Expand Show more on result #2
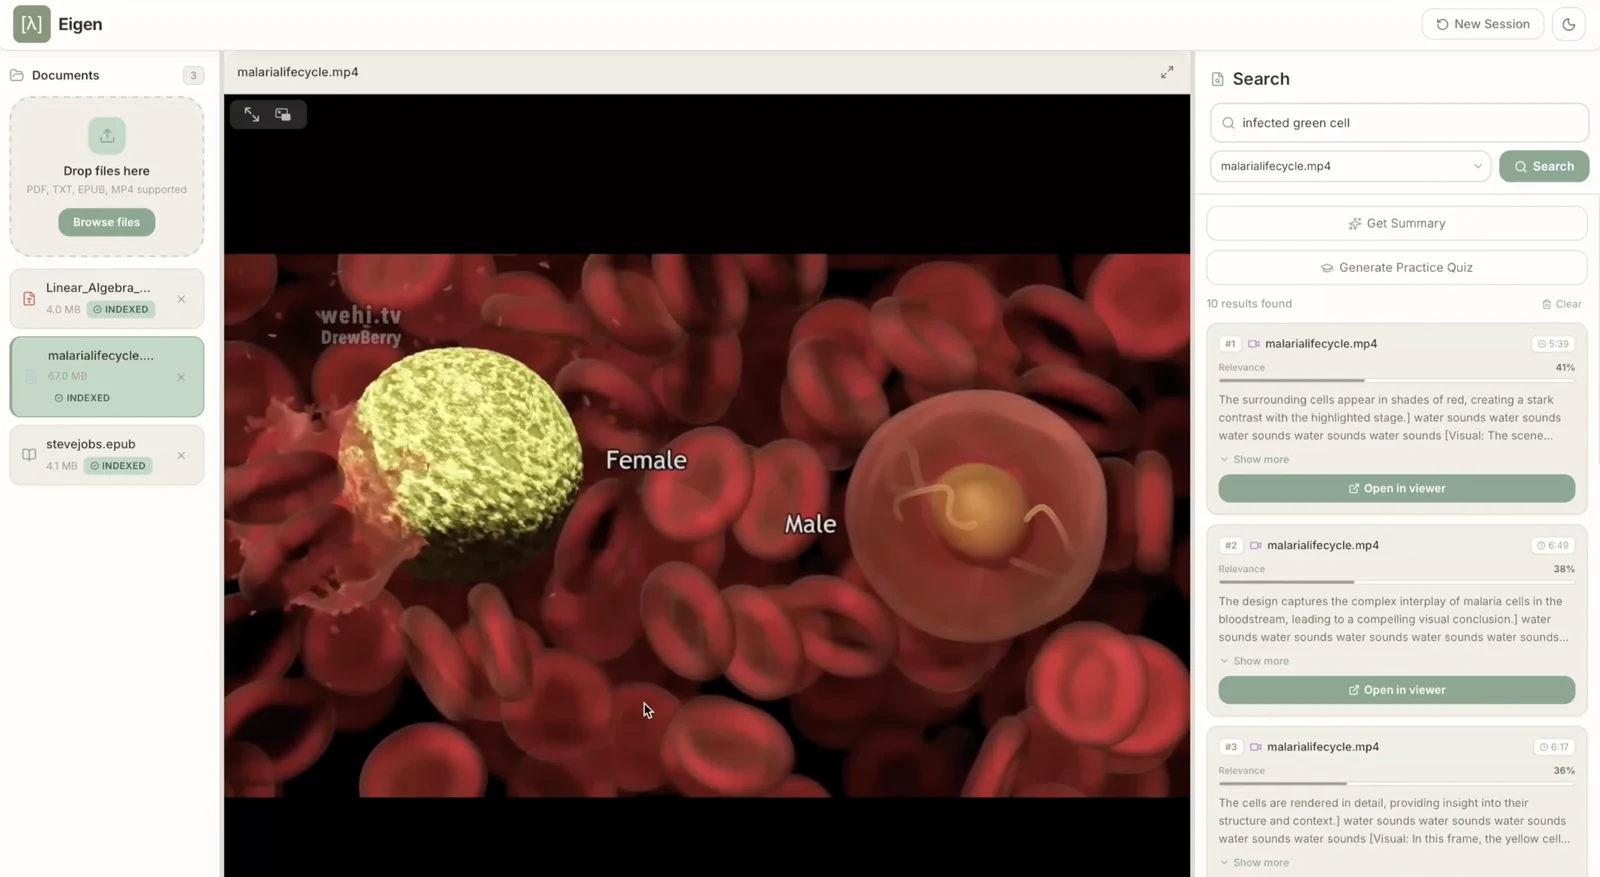Viewport: 1600px width, 877px height. 1254,661
